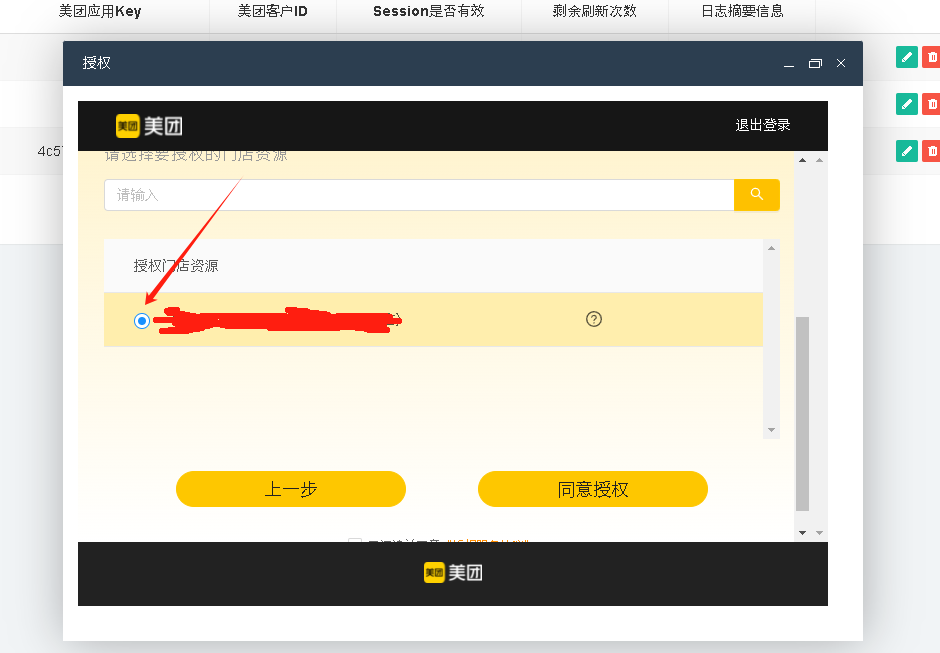Click the green edit icon in third row
The image size is (940, 653).
906,151
